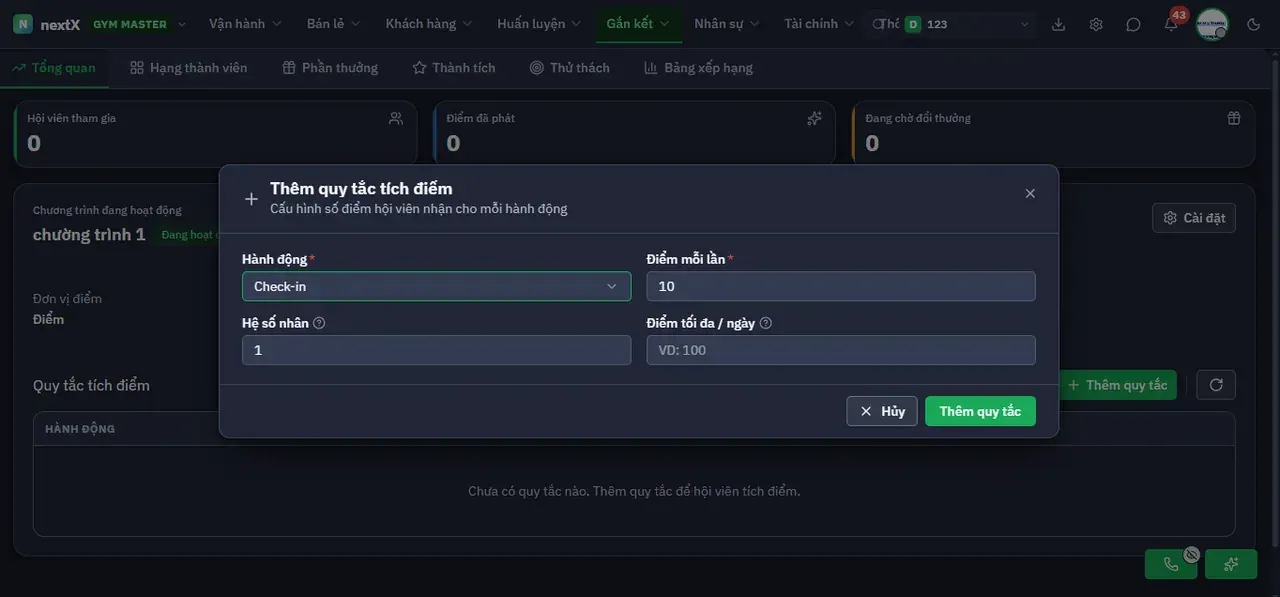Image resolution: width=1280 pixels, height=597 pixels.
Task: Click the user profile avatar
Action: pos(1212,24)
